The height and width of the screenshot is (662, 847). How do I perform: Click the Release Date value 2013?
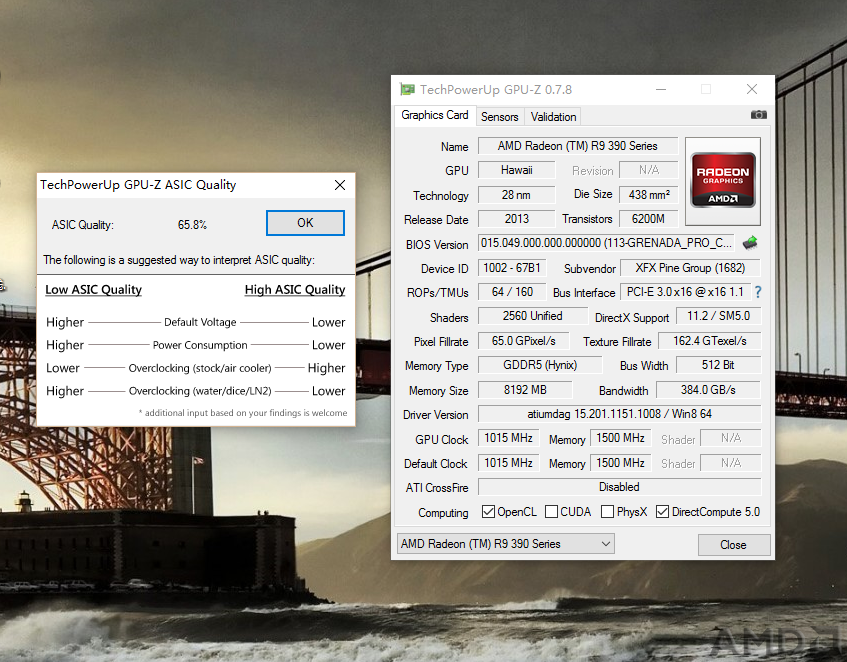coord(516,219)
